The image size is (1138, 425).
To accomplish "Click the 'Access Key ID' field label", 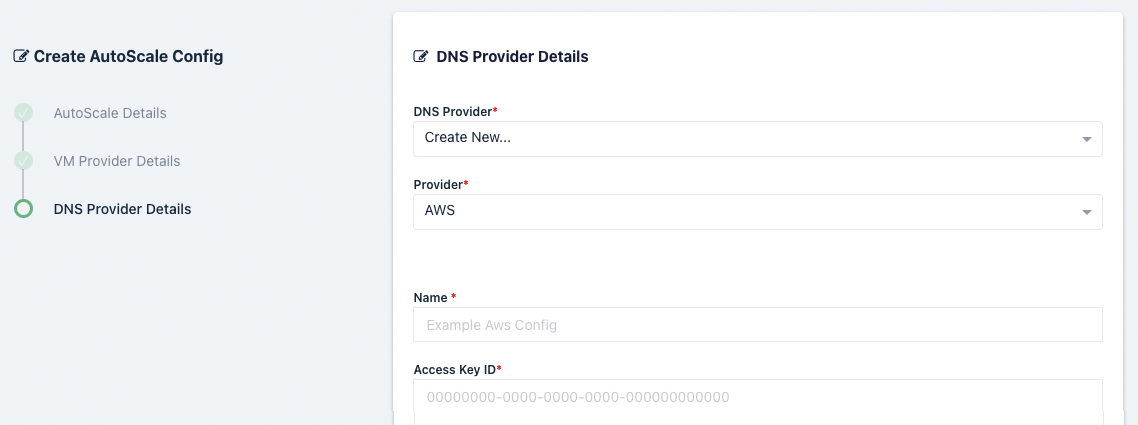I will pos(455,370).
